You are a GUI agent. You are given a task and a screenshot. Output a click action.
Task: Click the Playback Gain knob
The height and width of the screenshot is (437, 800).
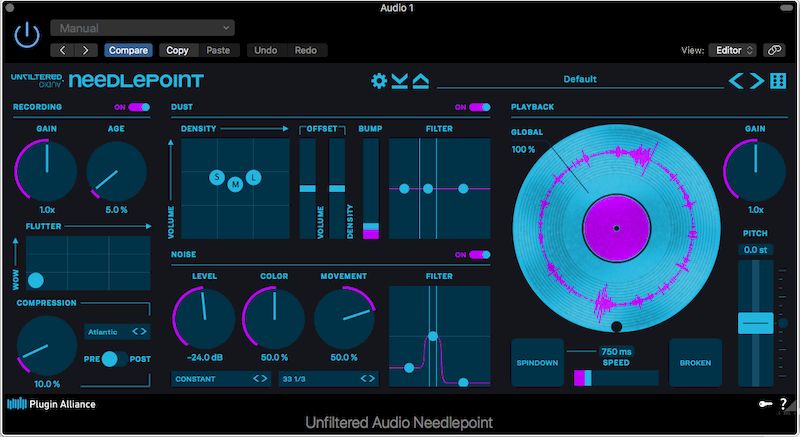pos(755,171)
